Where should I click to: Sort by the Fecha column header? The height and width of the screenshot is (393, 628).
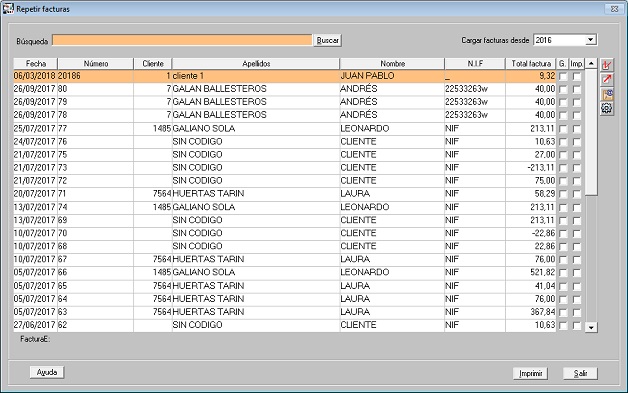point(36,64)
